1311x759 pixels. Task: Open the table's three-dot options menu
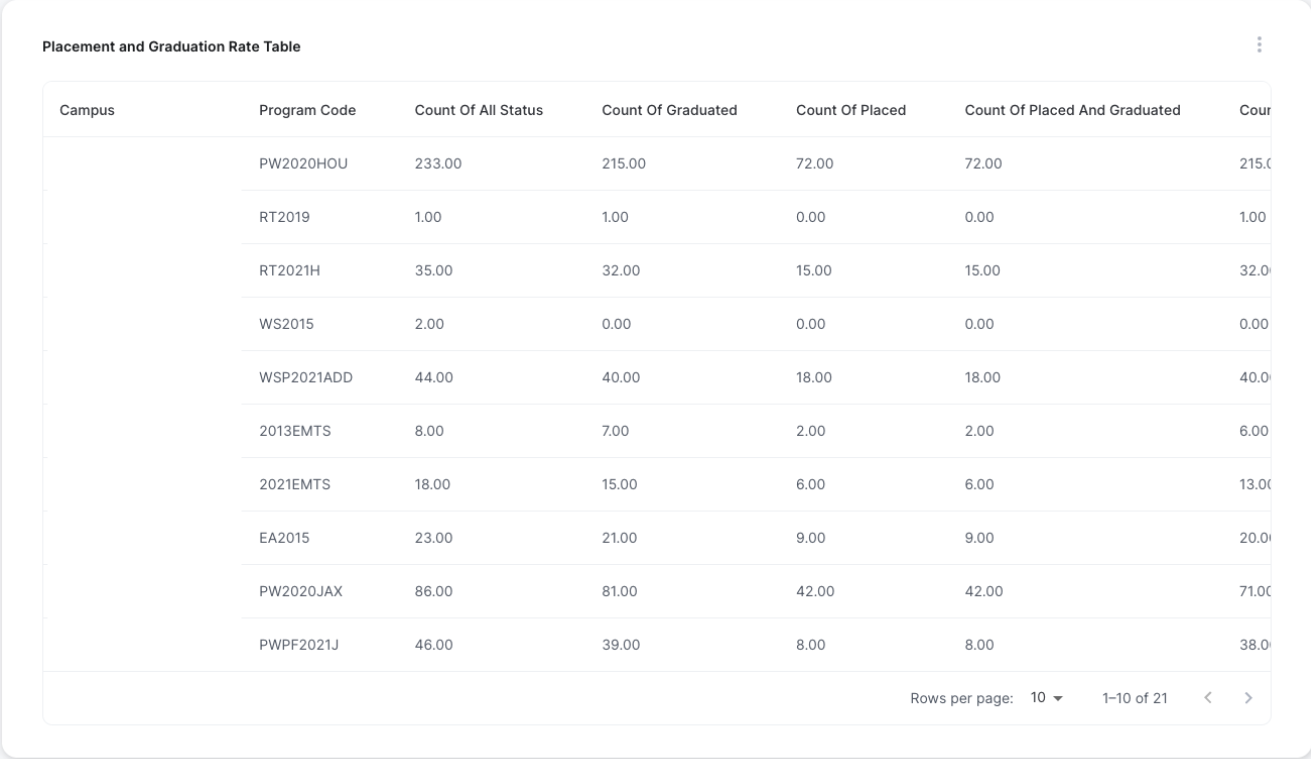point(1259,45)
